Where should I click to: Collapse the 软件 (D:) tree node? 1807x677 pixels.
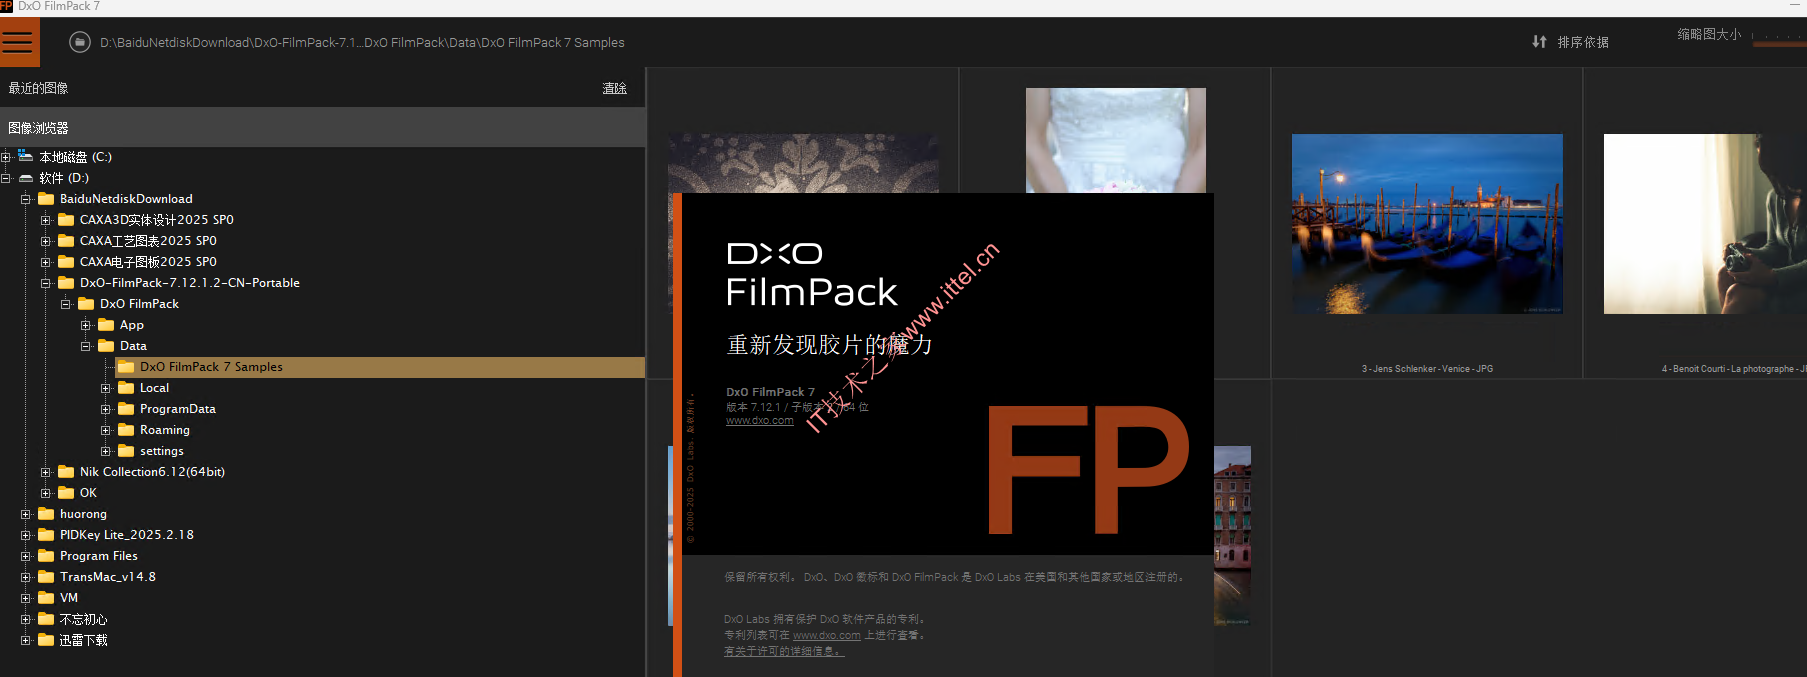[x=6, y=178]
